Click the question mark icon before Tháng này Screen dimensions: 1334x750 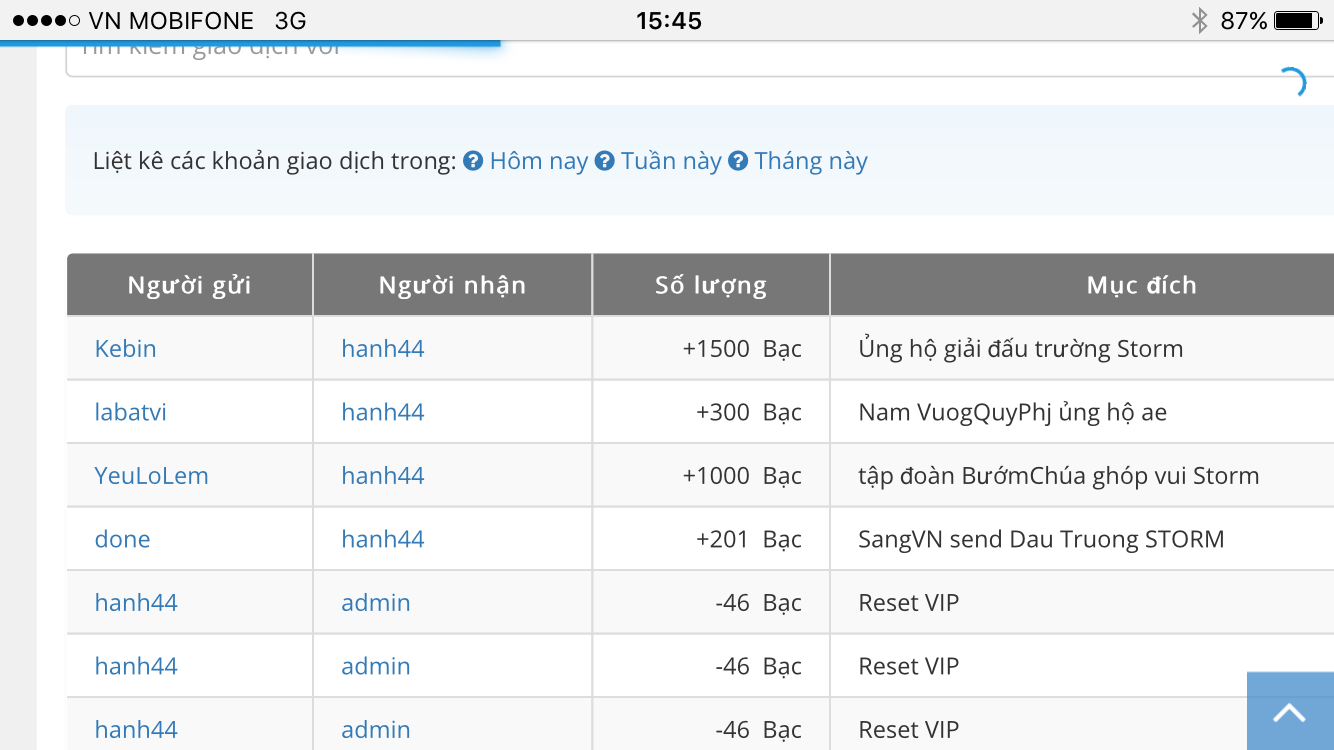click(x=738, y=161)
